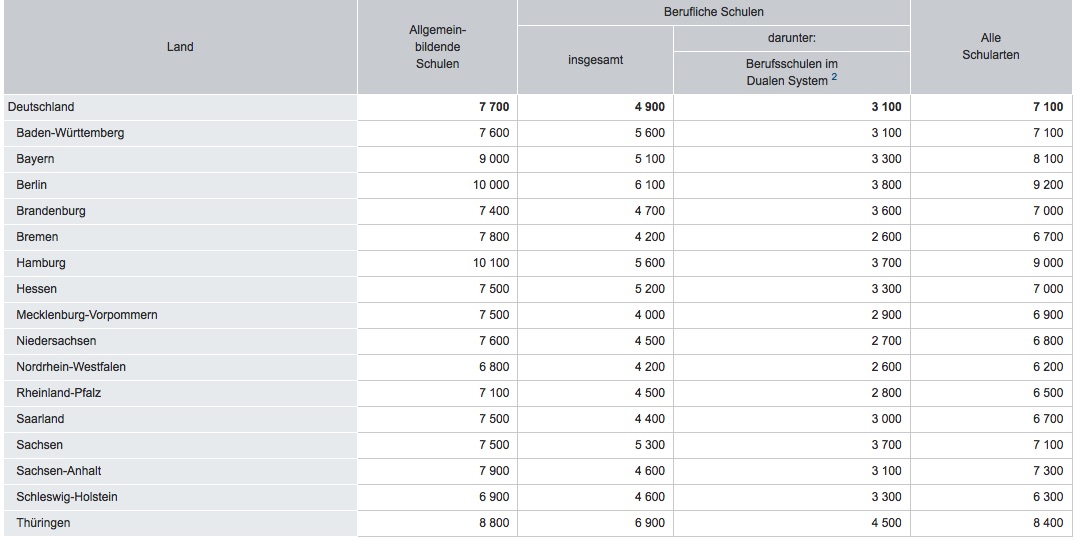The width and height of the screenshot is (1076, 540).
Task: Select the Mecklenburg-Vorpommern row label
Action: (87, 315)
